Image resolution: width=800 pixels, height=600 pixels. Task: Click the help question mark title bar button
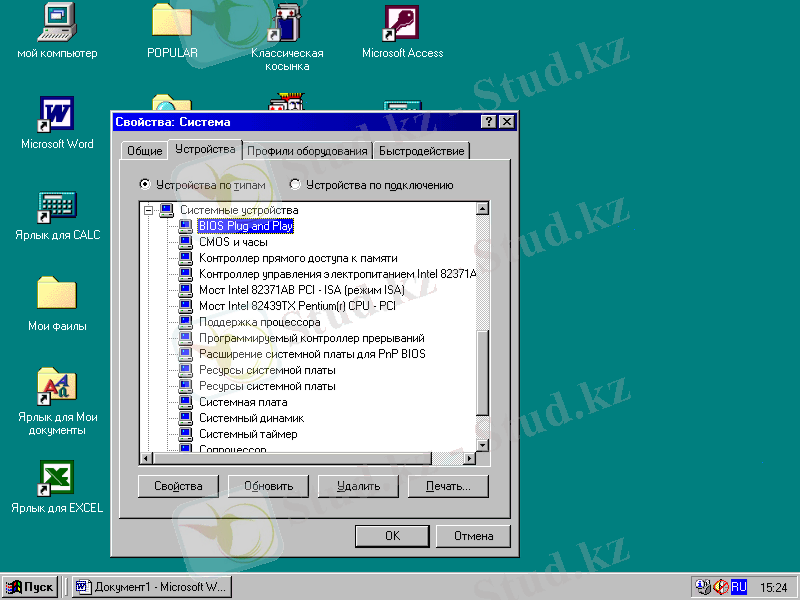[x=488, y=122]
